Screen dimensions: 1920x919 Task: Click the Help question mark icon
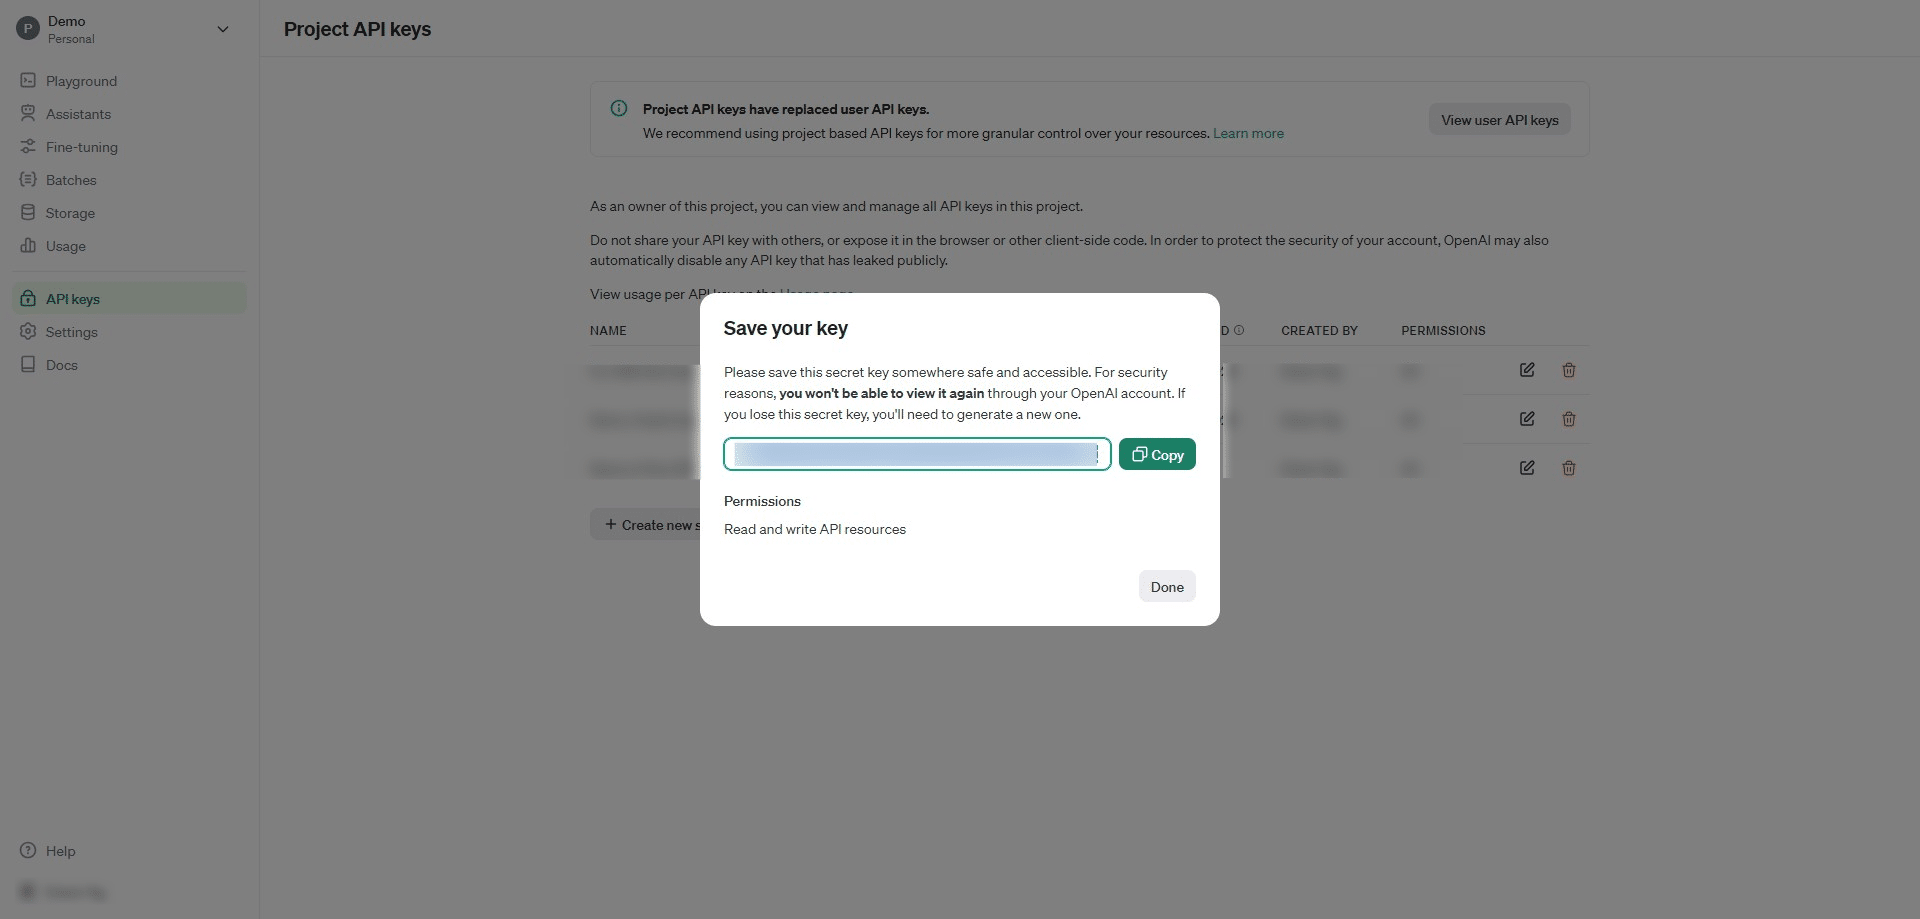(x=28, y=850)
